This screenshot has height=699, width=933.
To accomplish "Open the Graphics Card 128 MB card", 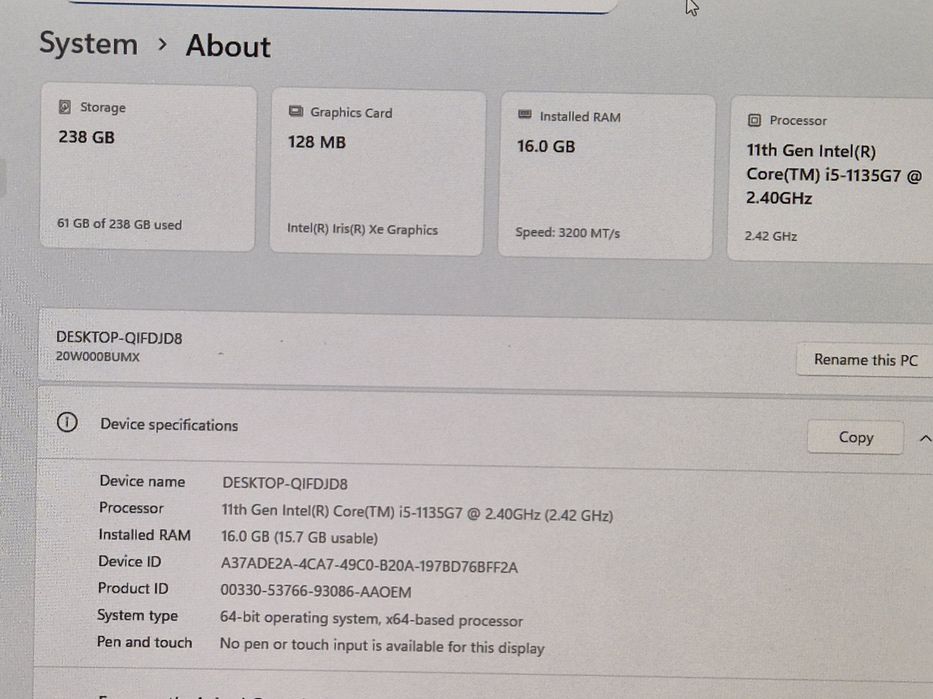I will coord(377,173).
